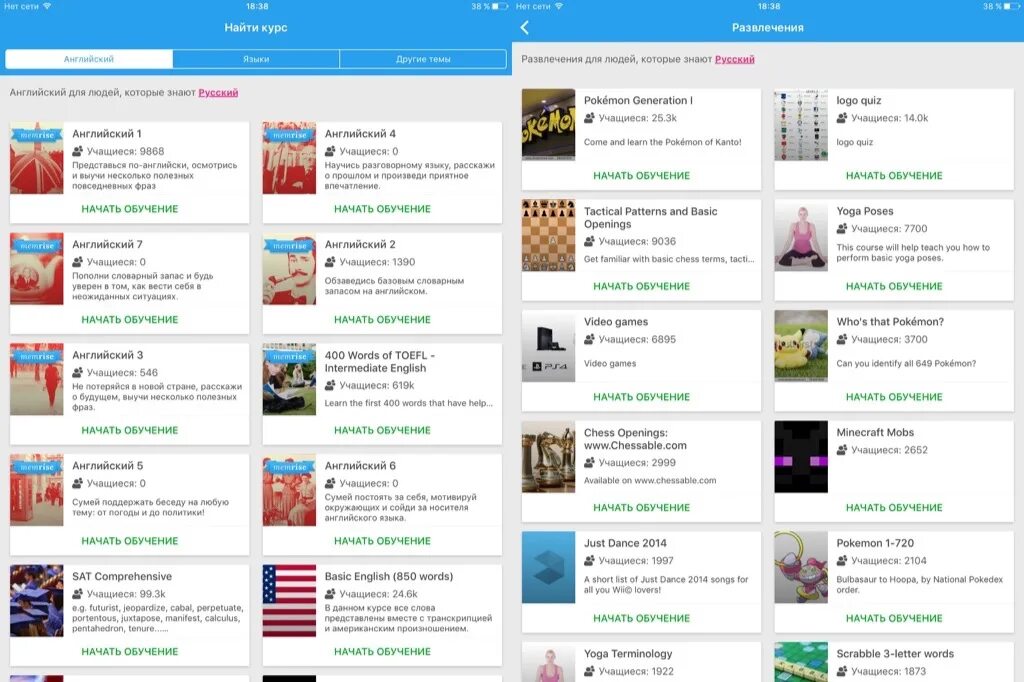The width and height of the screenshot is (1024, 682).
Task: Start Tactical Patterns and Basic Openings course
Action: 641,286
